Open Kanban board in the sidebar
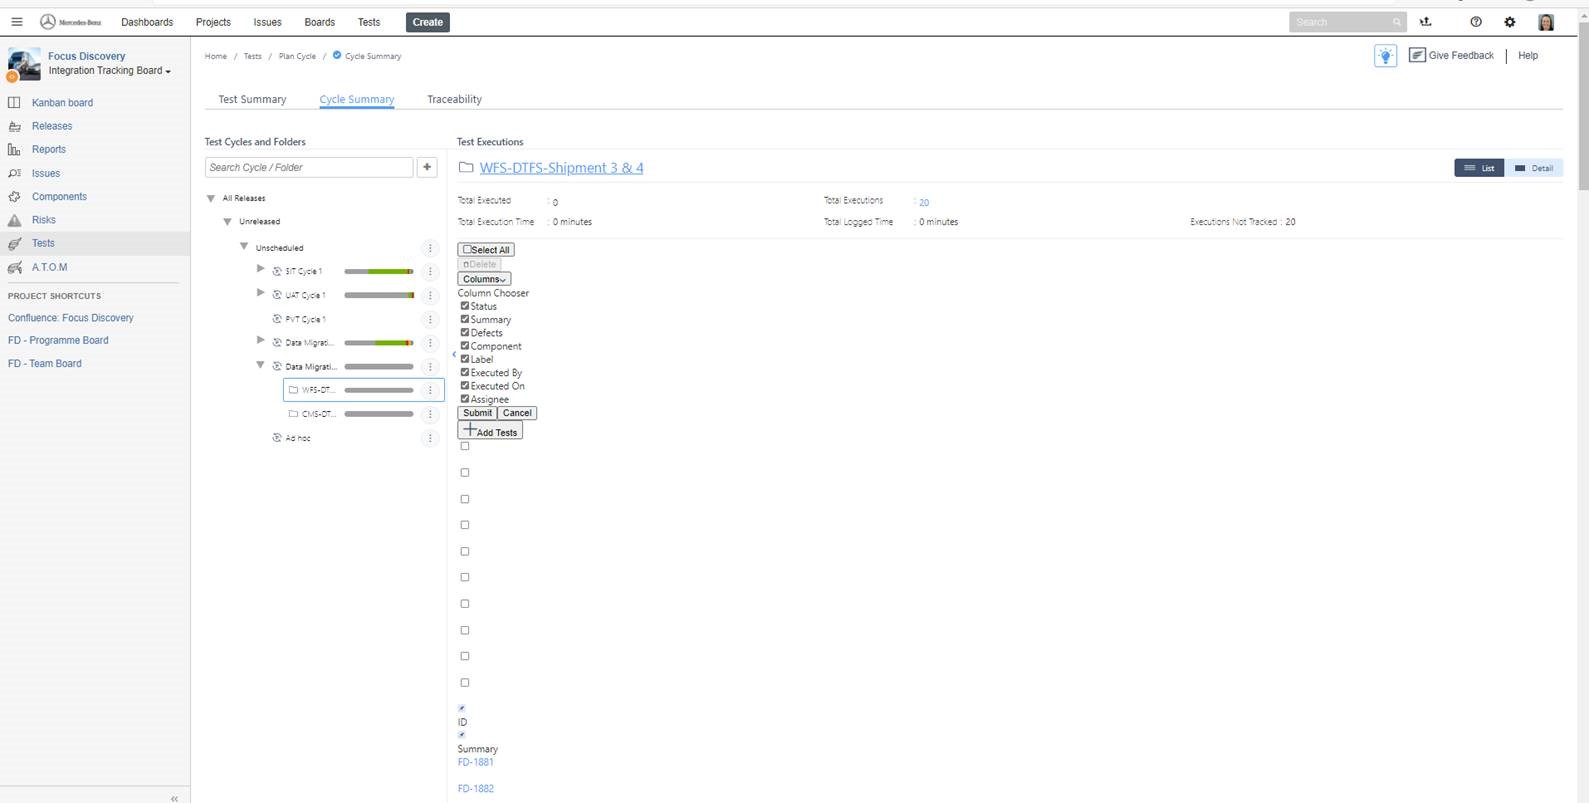 click(62, 103)
